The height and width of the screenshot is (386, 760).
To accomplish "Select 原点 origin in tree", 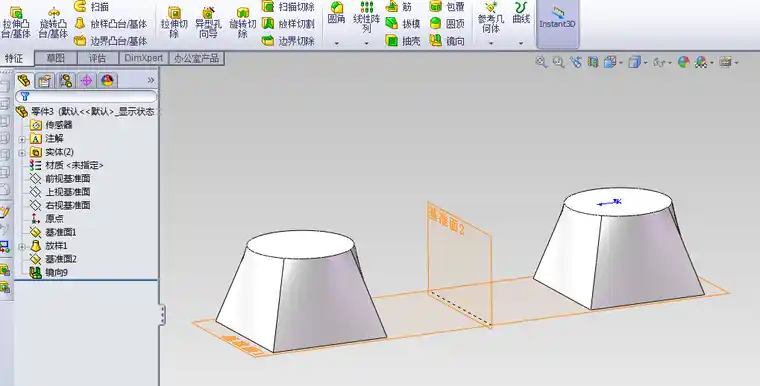I will tap(47, 219).
